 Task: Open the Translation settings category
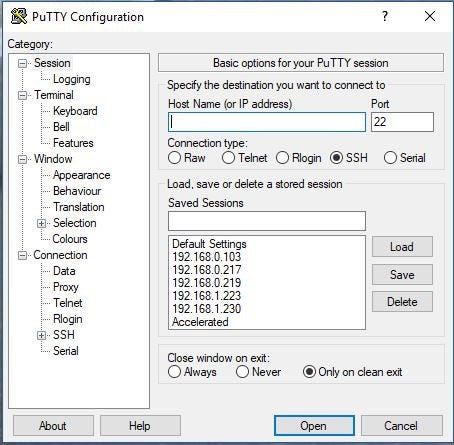(79, 207)
